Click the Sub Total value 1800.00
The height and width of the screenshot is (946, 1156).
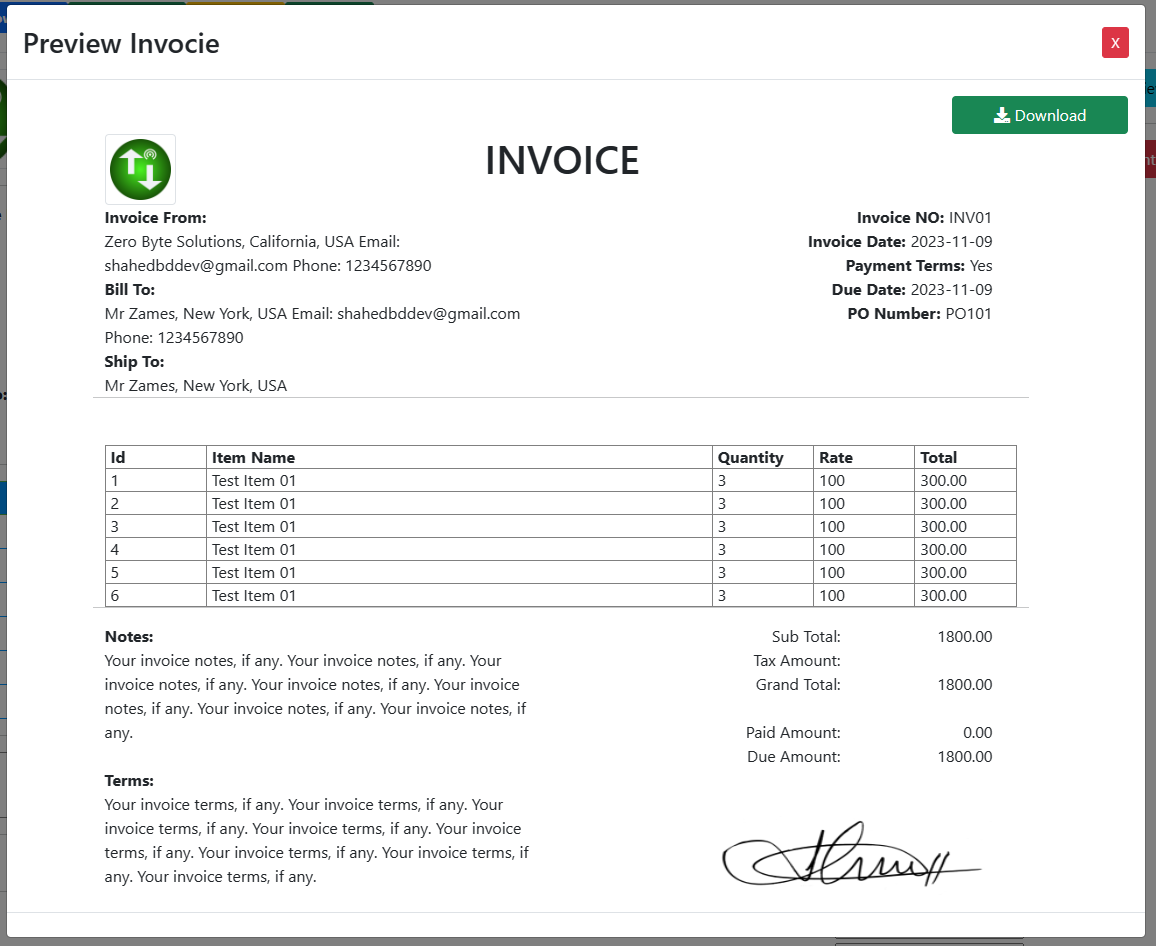963,636
